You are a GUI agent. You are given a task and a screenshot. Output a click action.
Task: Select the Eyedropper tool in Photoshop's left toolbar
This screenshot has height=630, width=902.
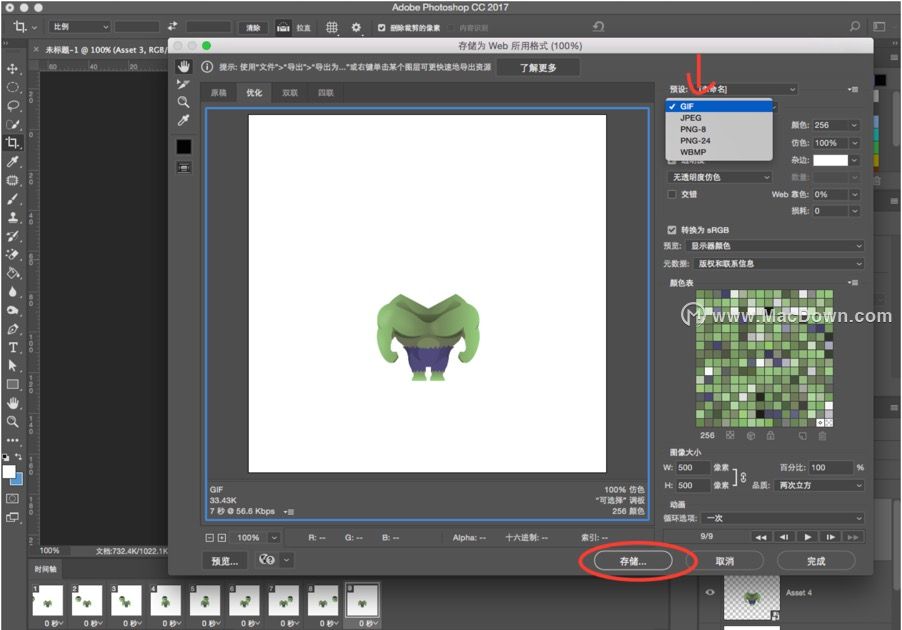[x=12, y=162]
